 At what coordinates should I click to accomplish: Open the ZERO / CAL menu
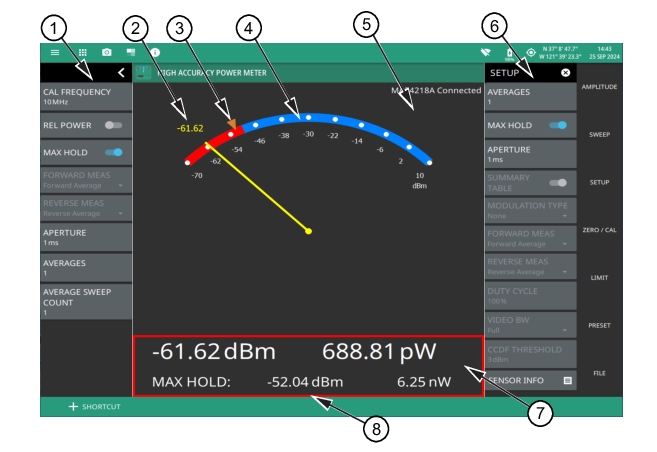pyautogui.click(x=600, y=230)
